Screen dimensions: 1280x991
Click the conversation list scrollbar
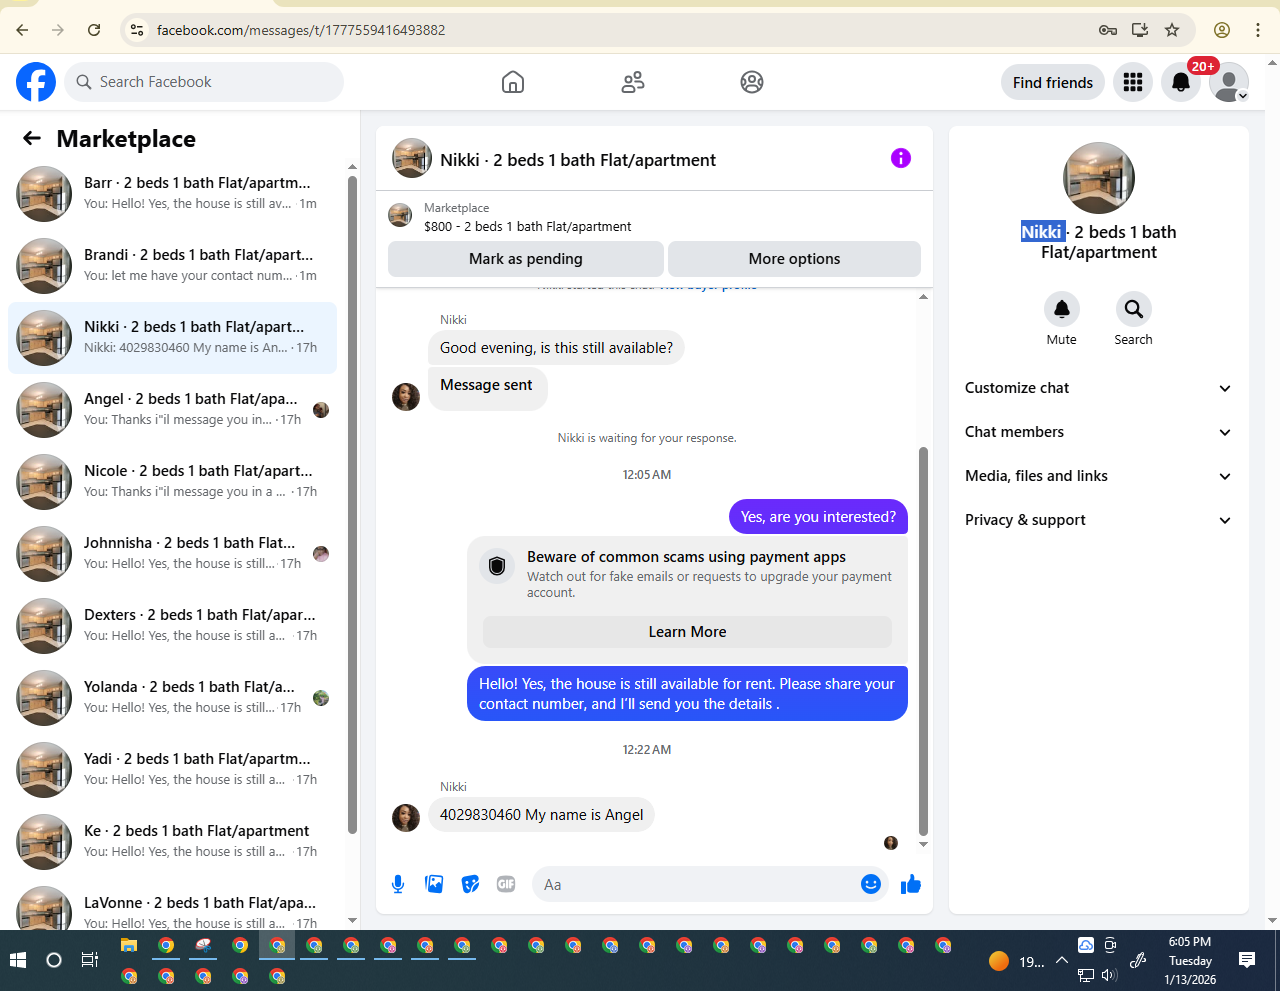[352, 505]
